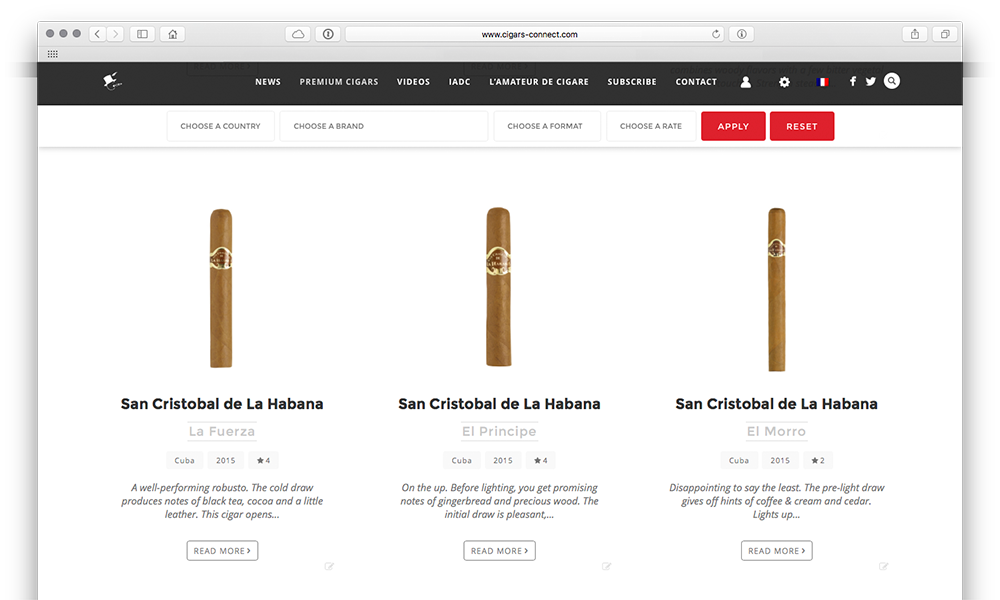Open the settings gear in the site nav
The width and height of the screenshot is (1000, 600).
784,82
